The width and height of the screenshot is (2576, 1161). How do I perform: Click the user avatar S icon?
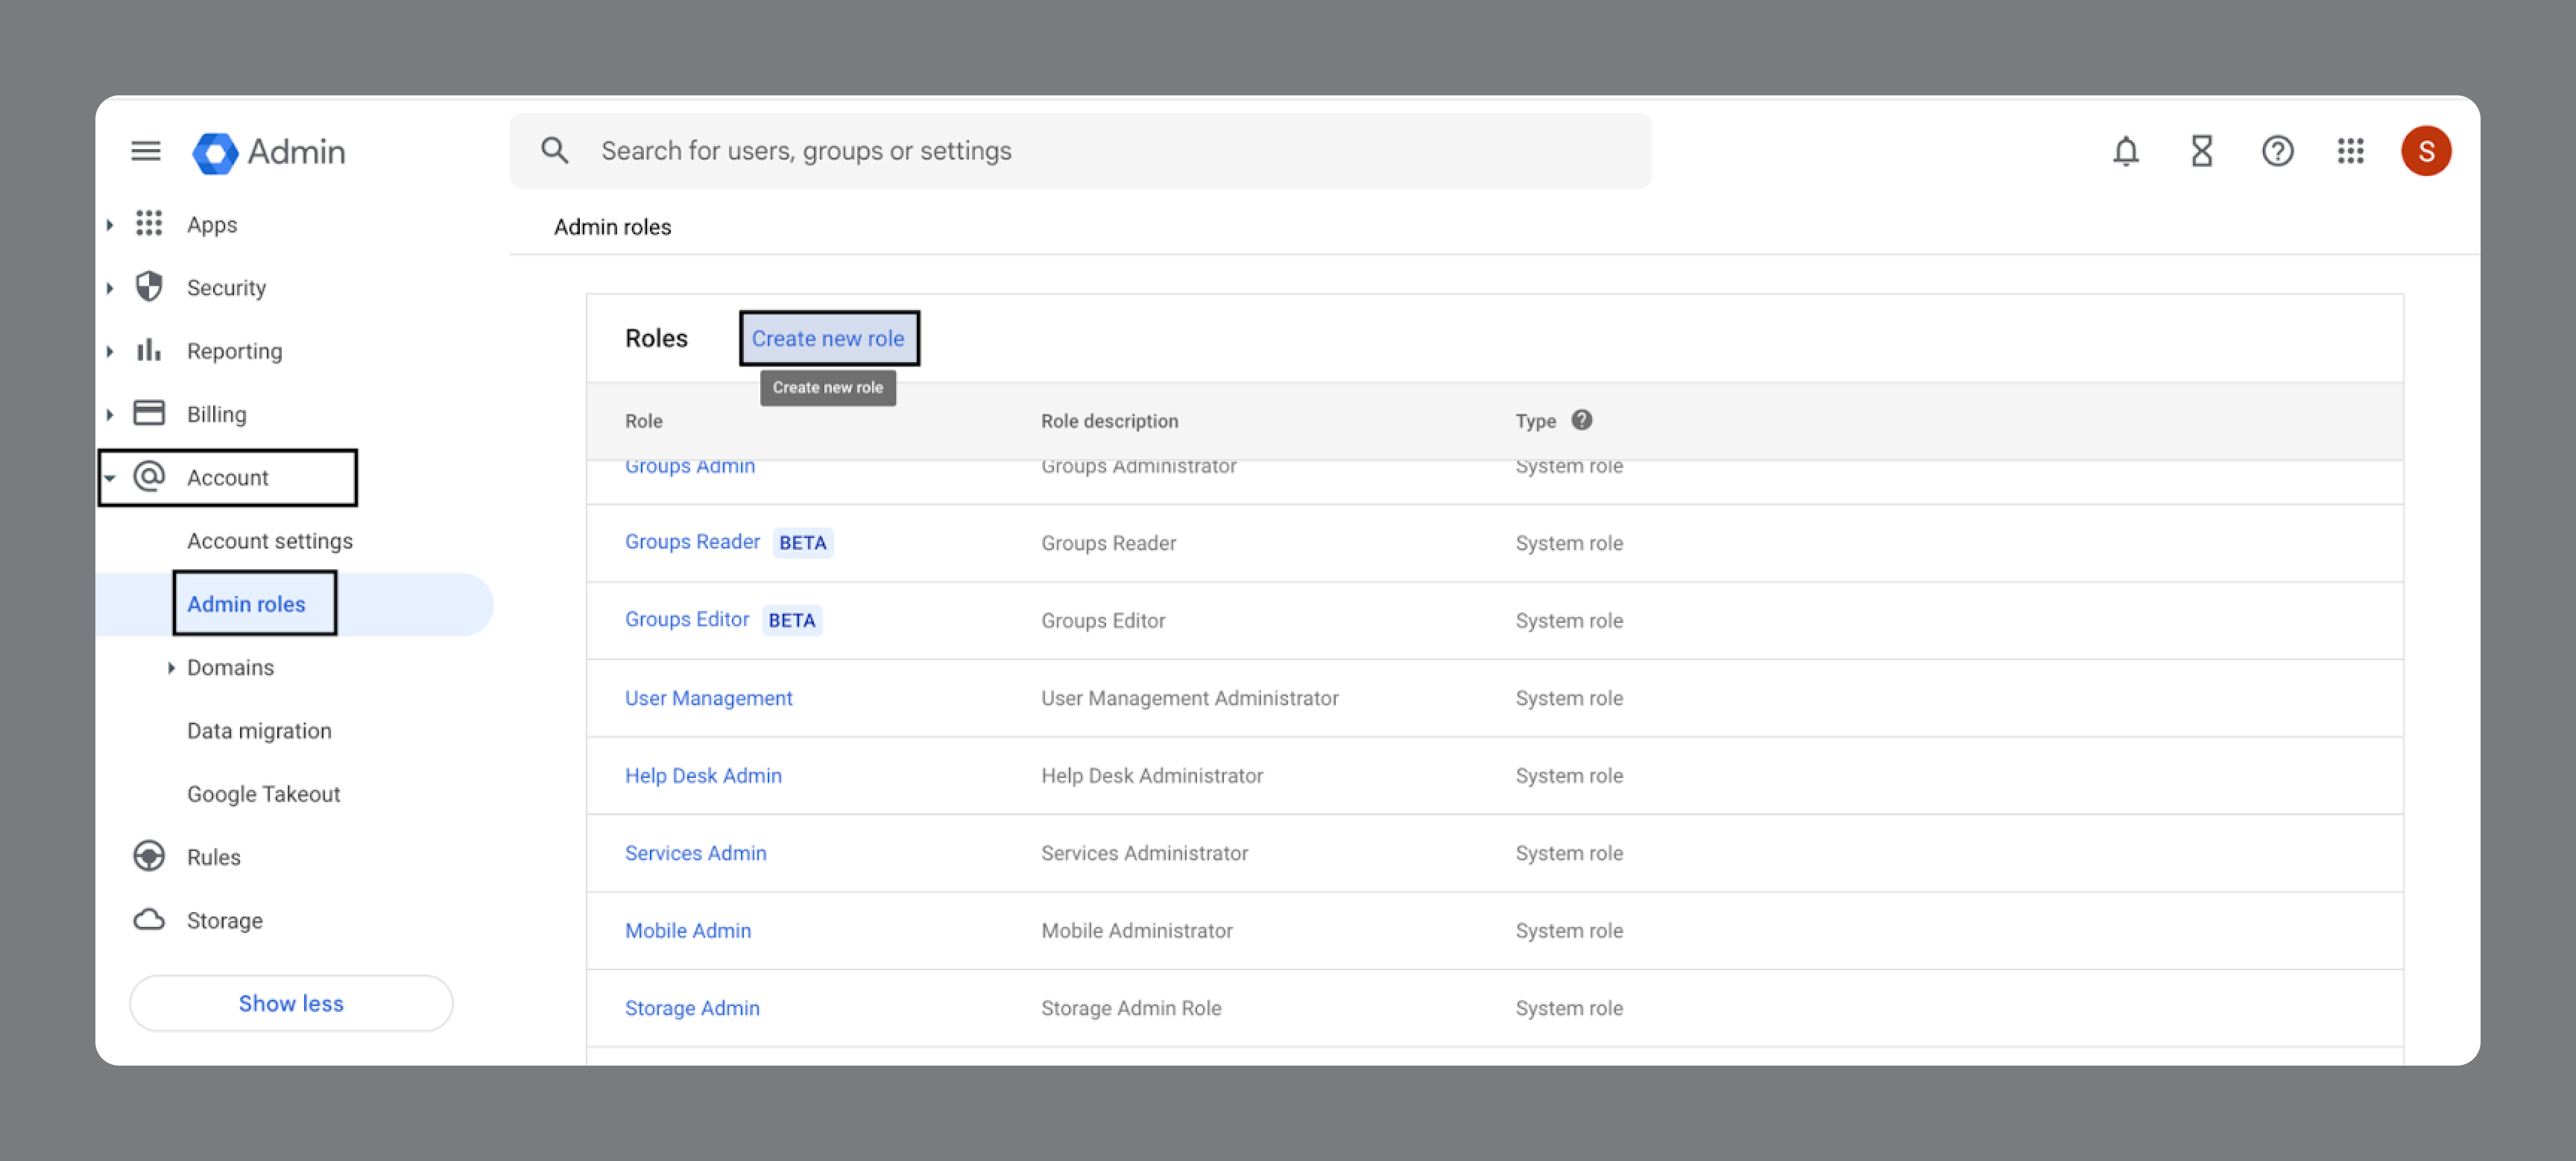point(2425,151)
